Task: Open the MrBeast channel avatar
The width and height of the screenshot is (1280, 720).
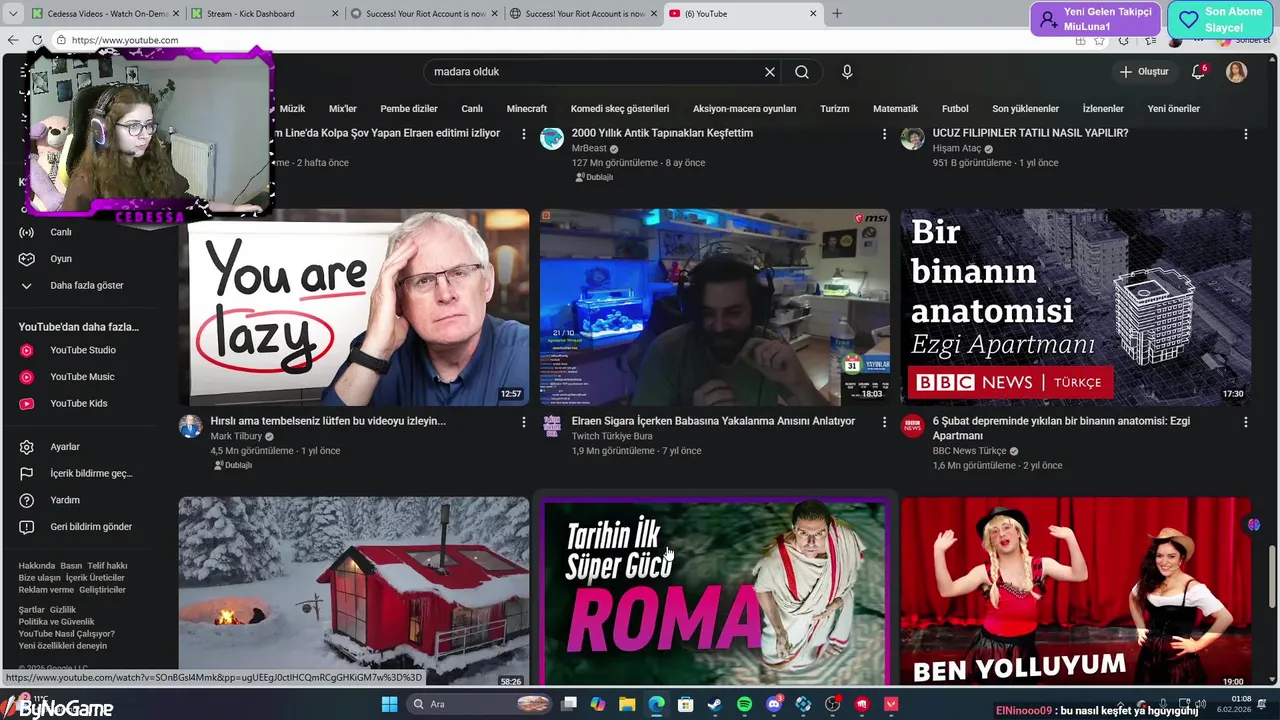Action: (x=552, y=138)
